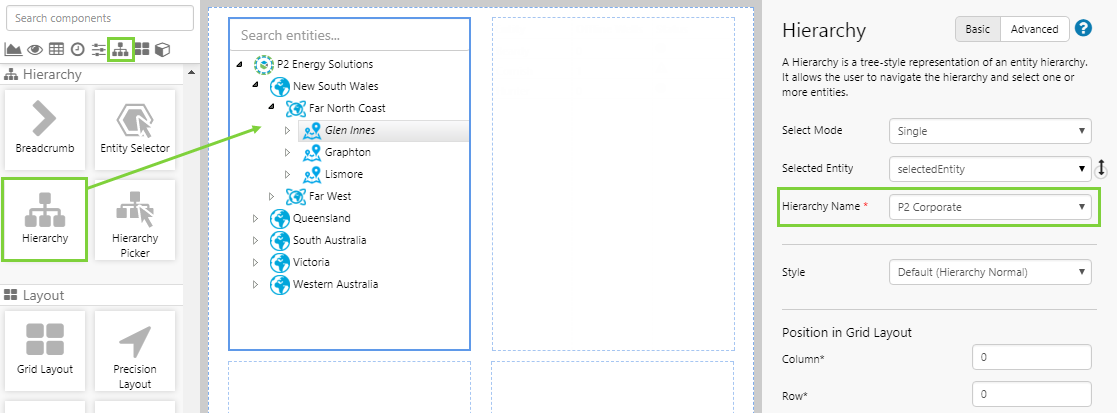The width and height of the screenshot is (1117, 413).
Task: Click the South Australia globe icon
Action: (x=280, y=241)
